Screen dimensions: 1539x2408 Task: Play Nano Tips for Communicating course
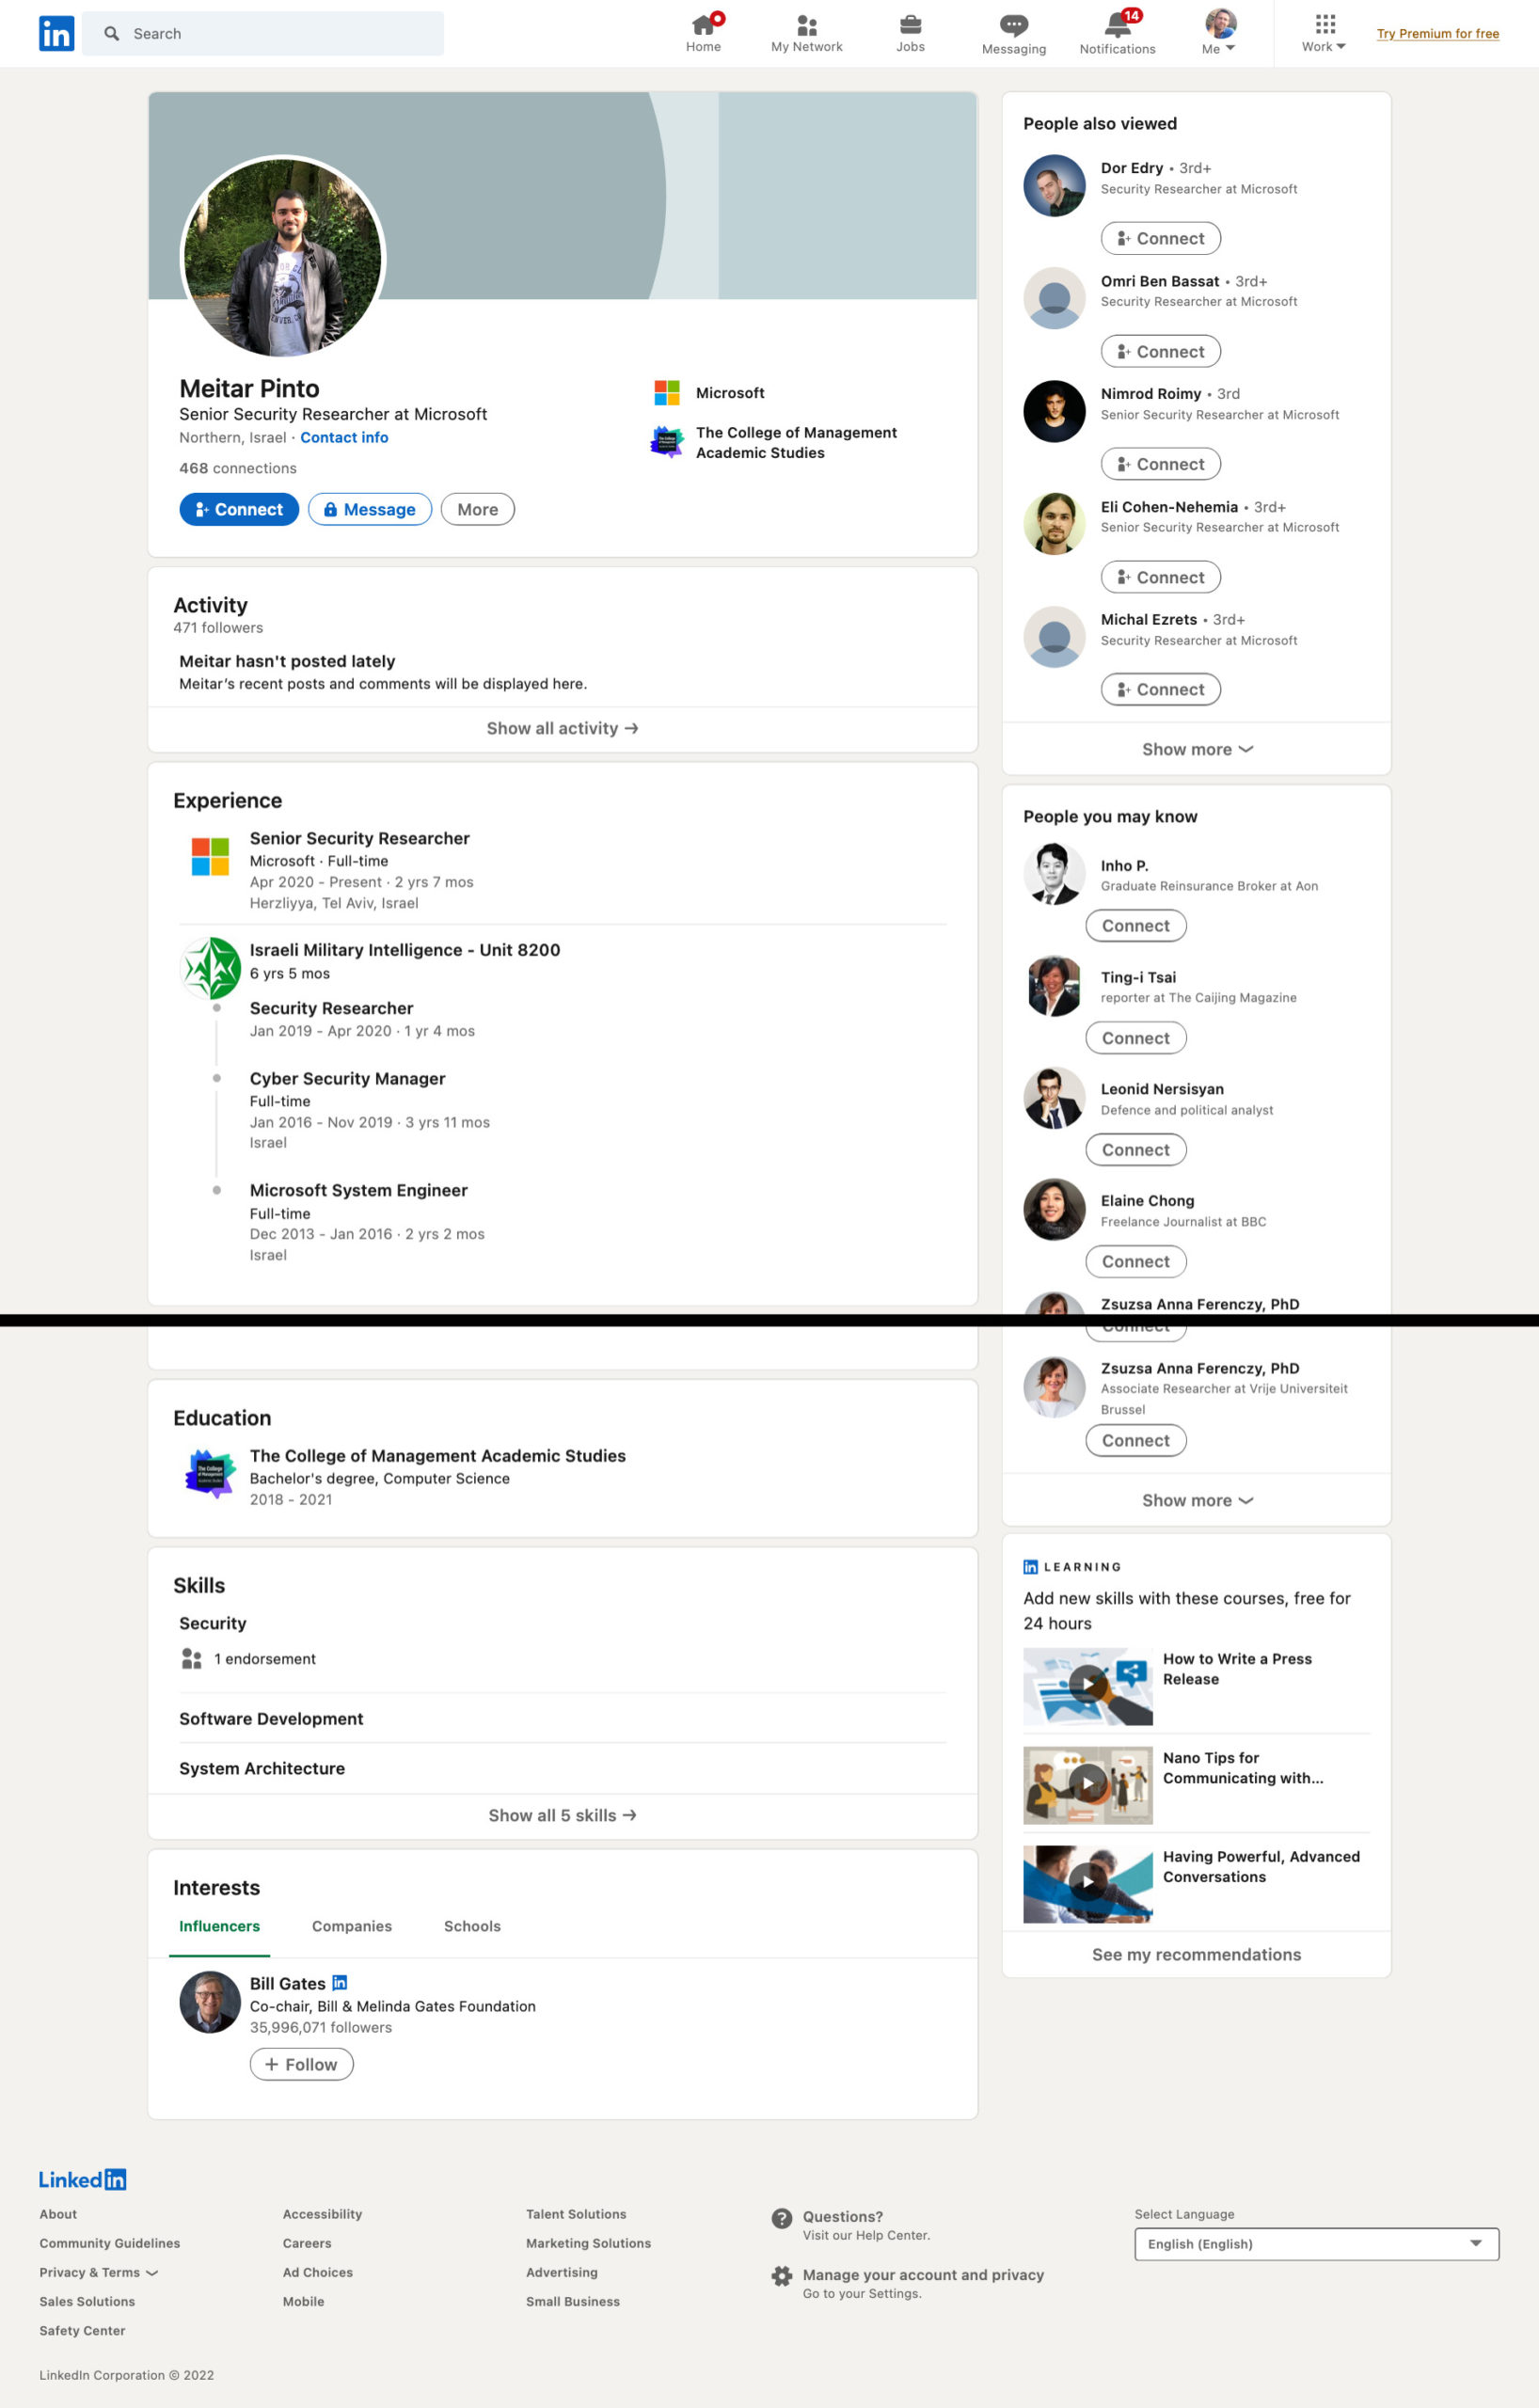click(x=1087, y=1785)
